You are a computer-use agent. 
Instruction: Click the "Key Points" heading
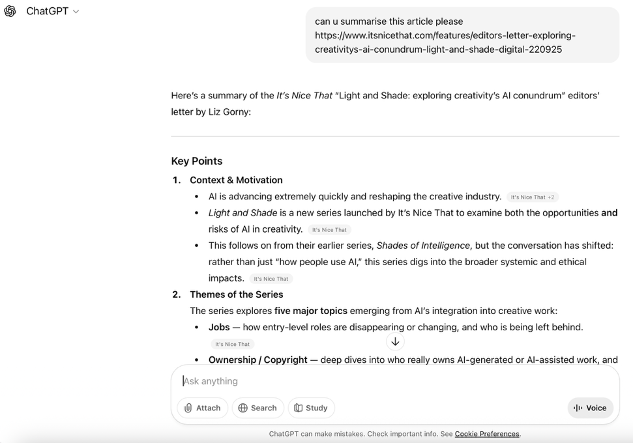197,161
